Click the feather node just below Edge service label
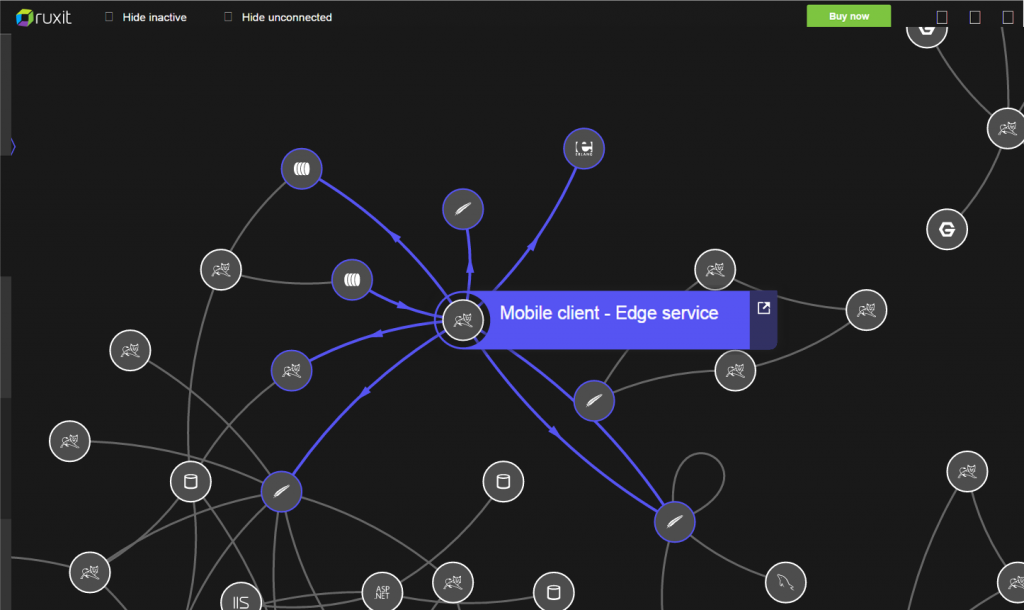Viewport: 1024px width, 610px height. click(x=594, y=401)
